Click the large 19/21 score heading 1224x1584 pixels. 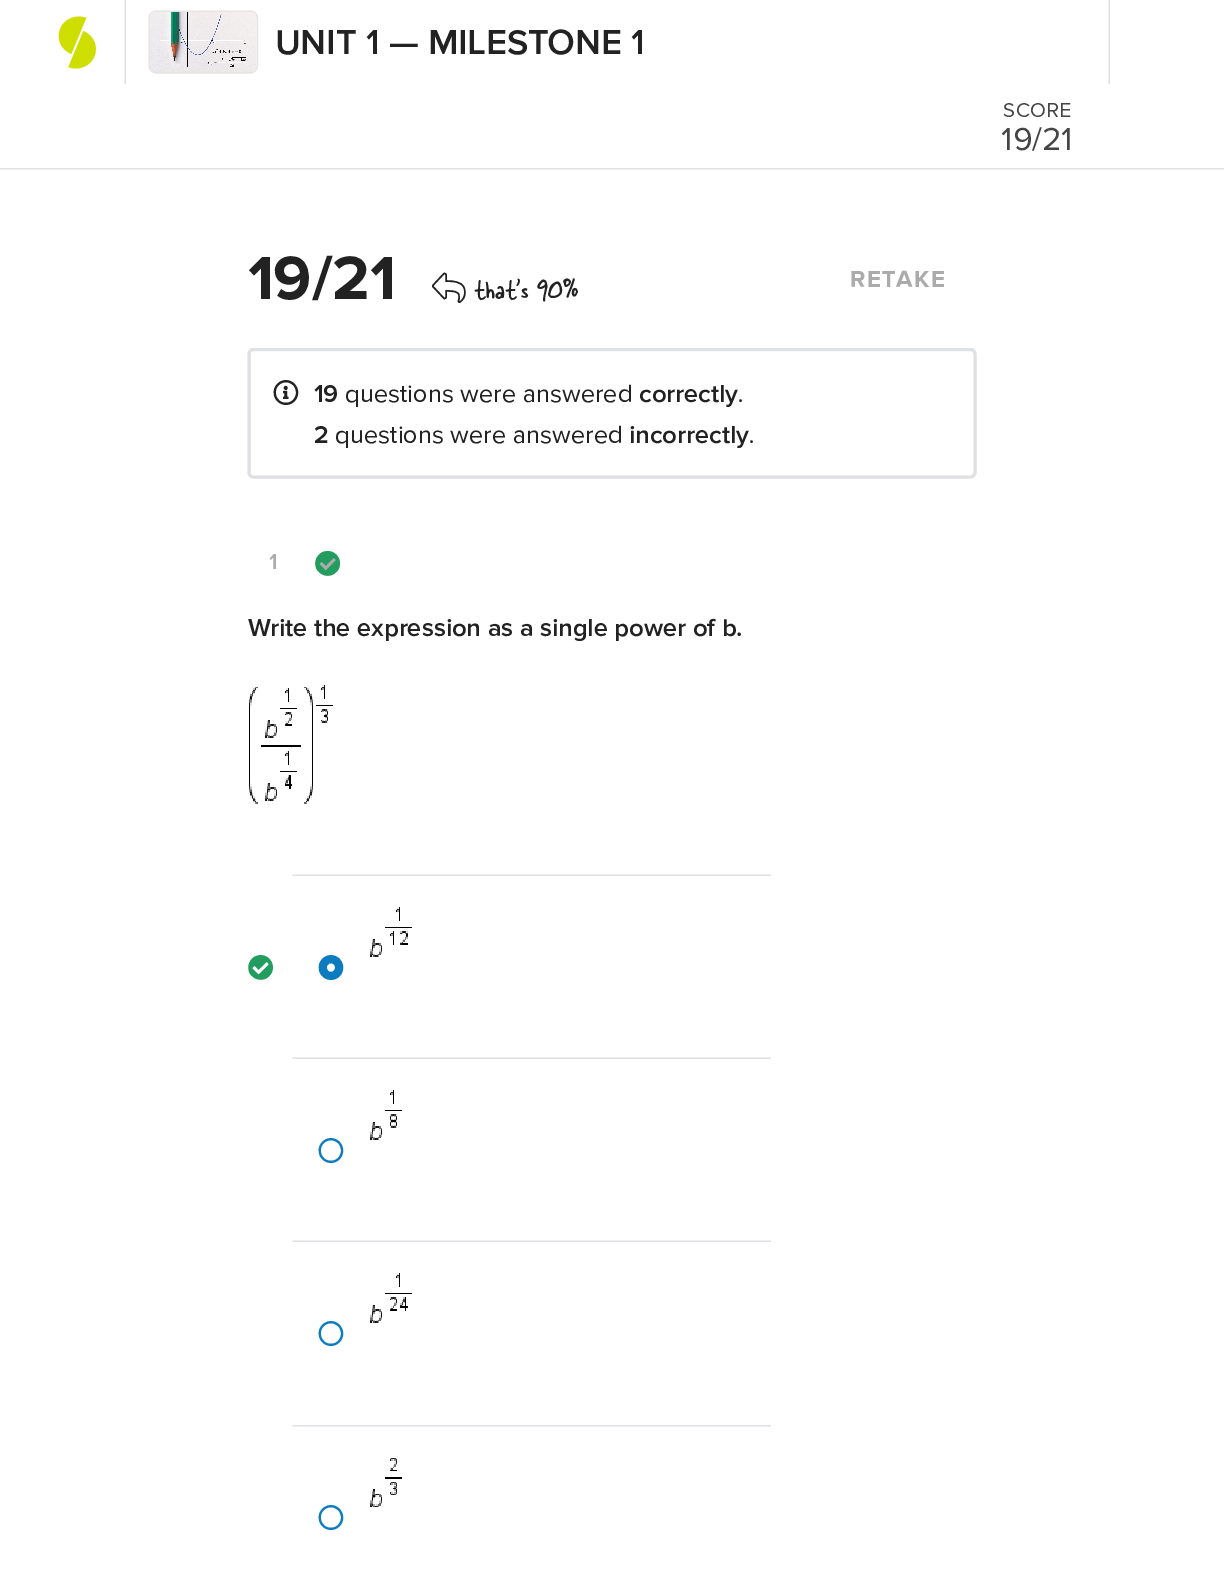pyautogui.click(x=322, y=279)
